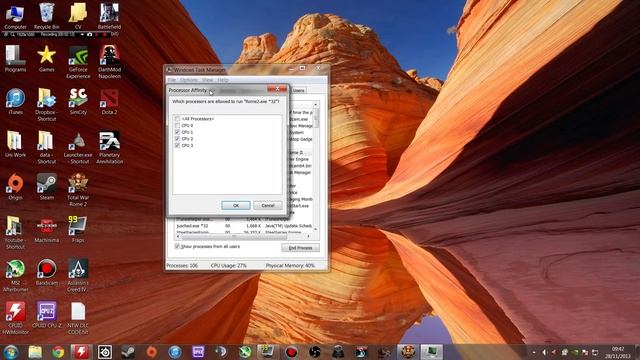Viewport: 640px width, 360px height.
Task: Select the DarthMod Napoleon shortcut
Action: [x=109, y=61]
